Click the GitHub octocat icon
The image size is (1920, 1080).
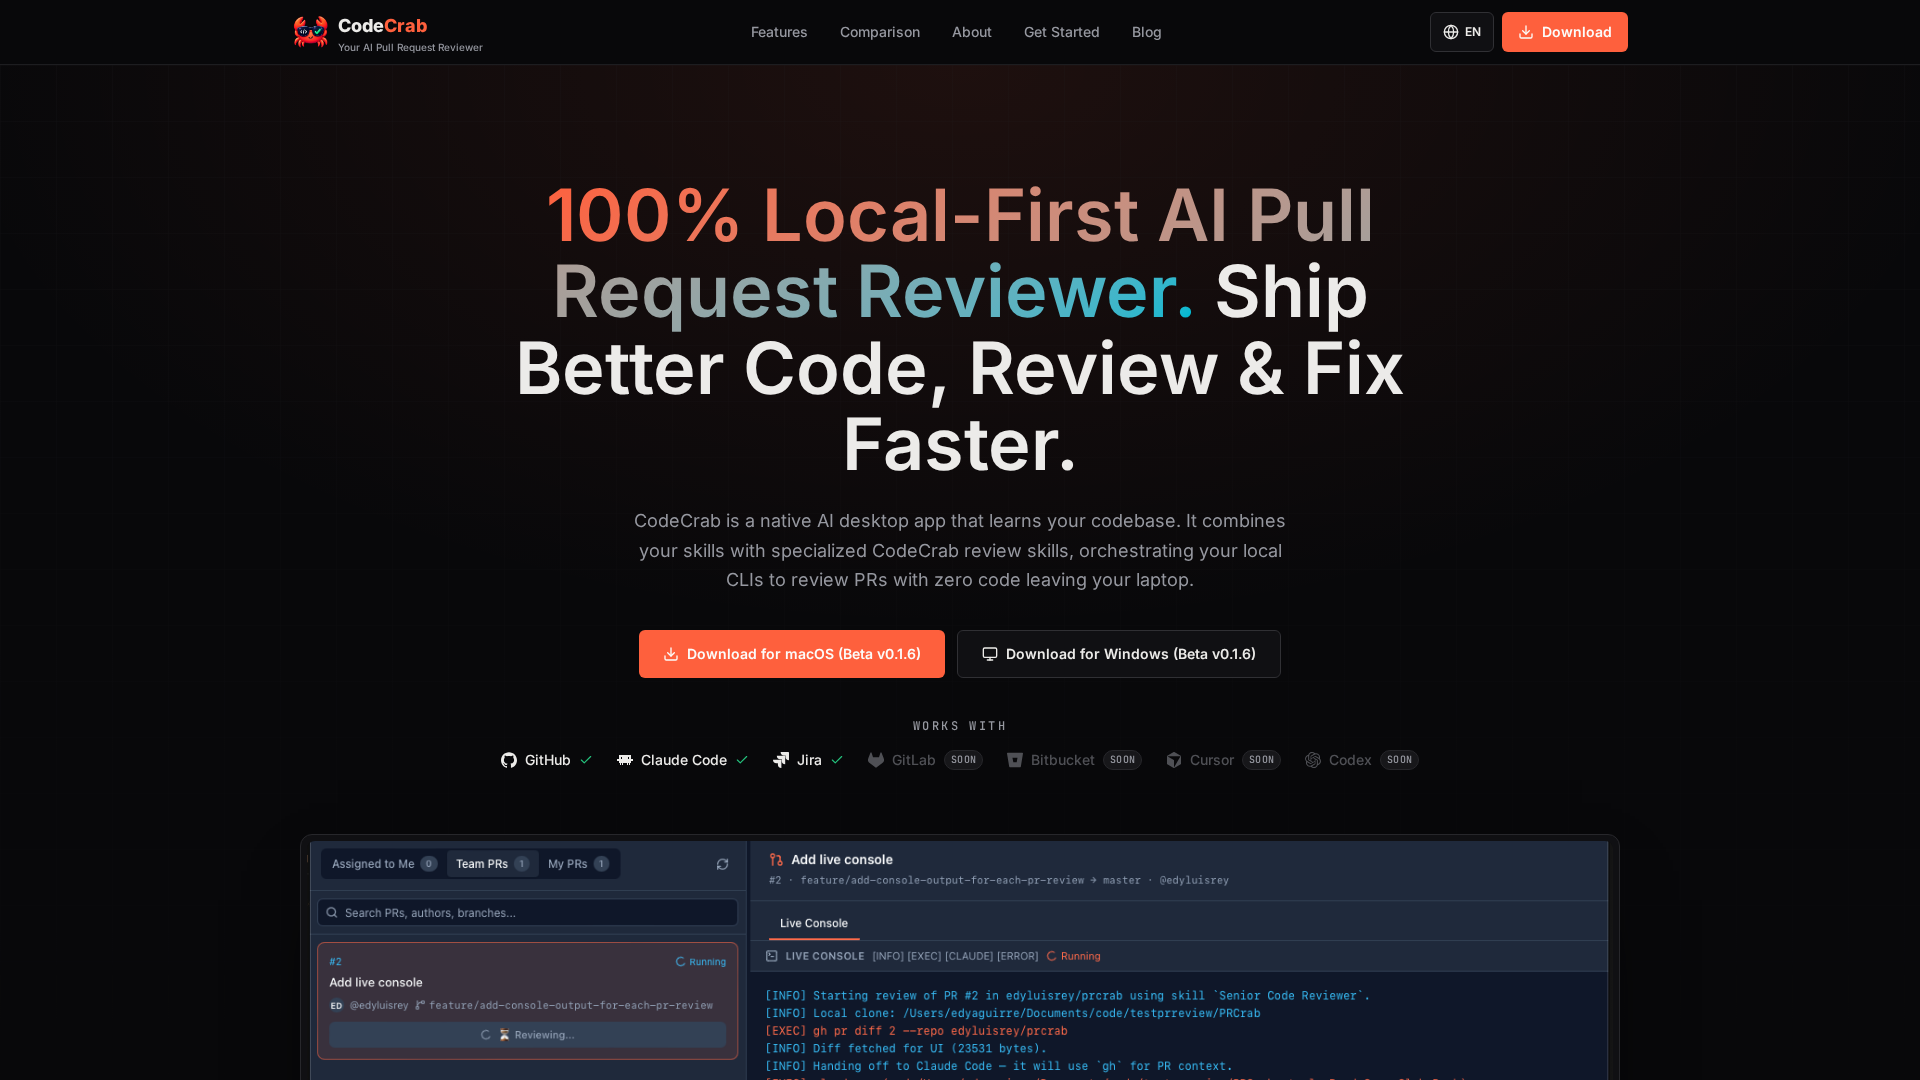(x=509, y=760)
